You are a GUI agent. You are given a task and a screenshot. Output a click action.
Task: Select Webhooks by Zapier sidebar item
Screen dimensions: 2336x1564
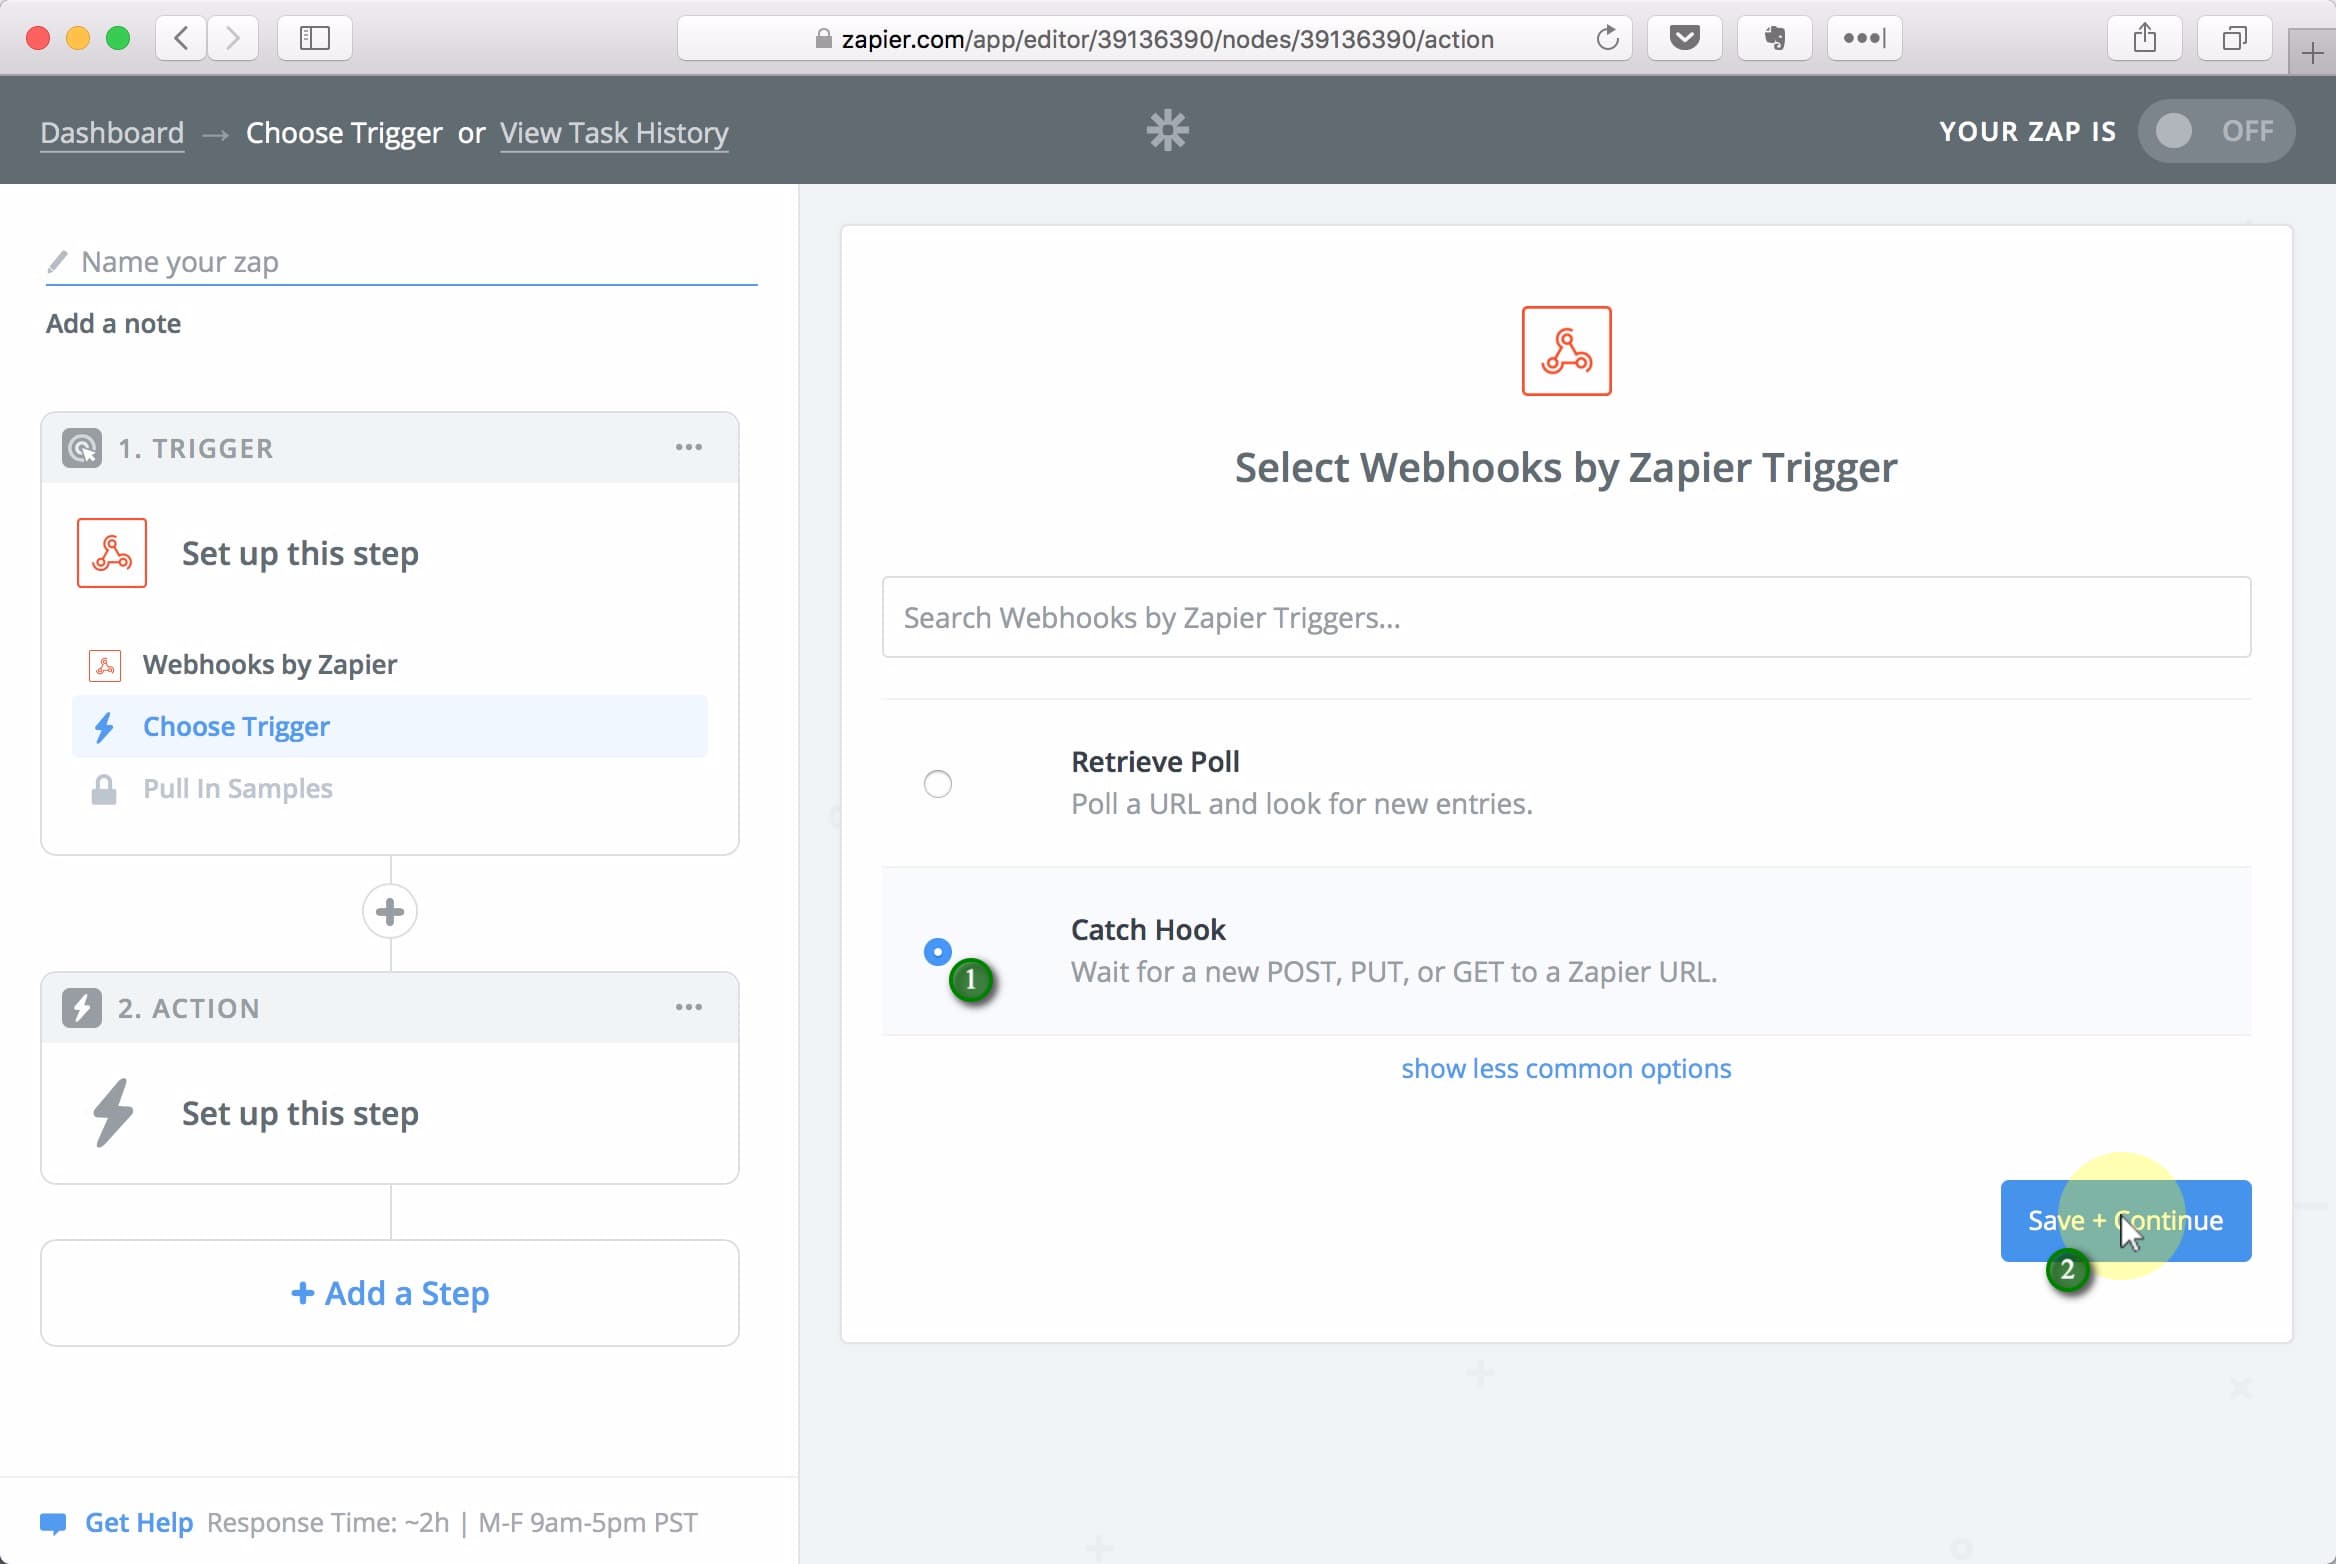(x=269, y=664)
